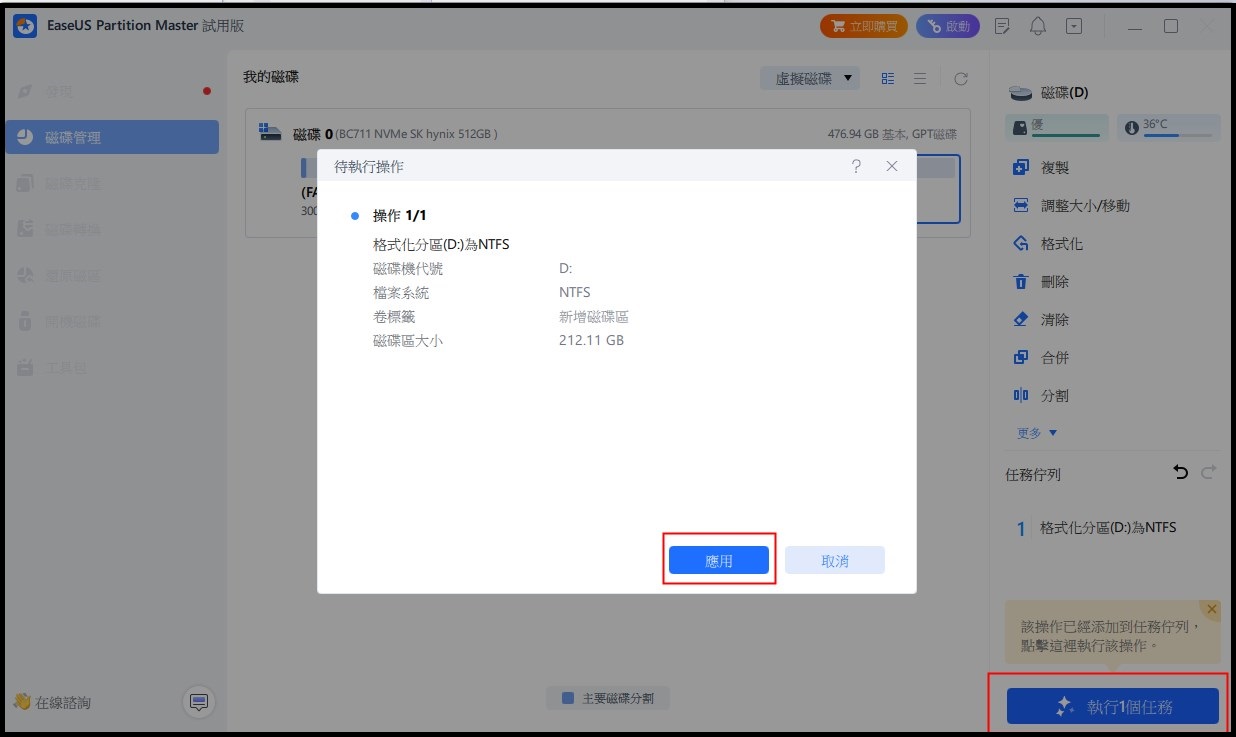
Task: Click 清除 action with eraser icon
Action: [x=1041, y=320]
